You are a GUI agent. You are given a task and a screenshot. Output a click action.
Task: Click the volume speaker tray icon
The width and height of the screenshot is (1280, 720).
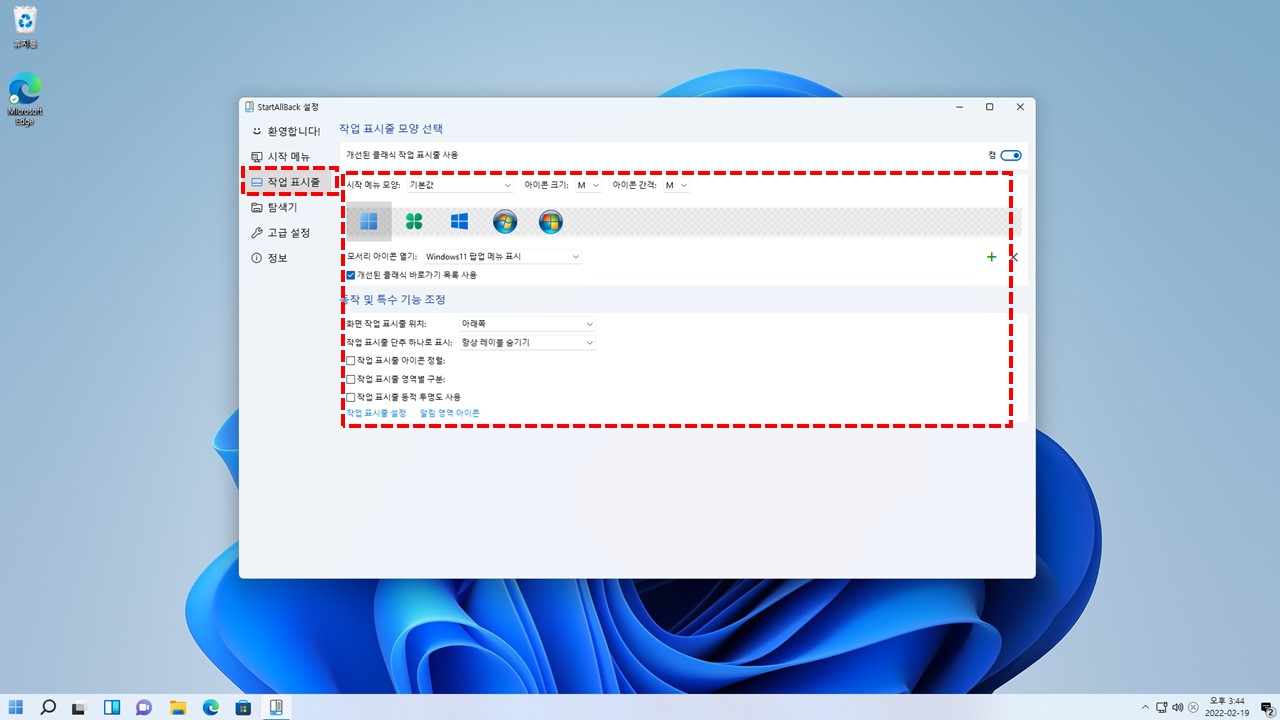[1178, 707]
